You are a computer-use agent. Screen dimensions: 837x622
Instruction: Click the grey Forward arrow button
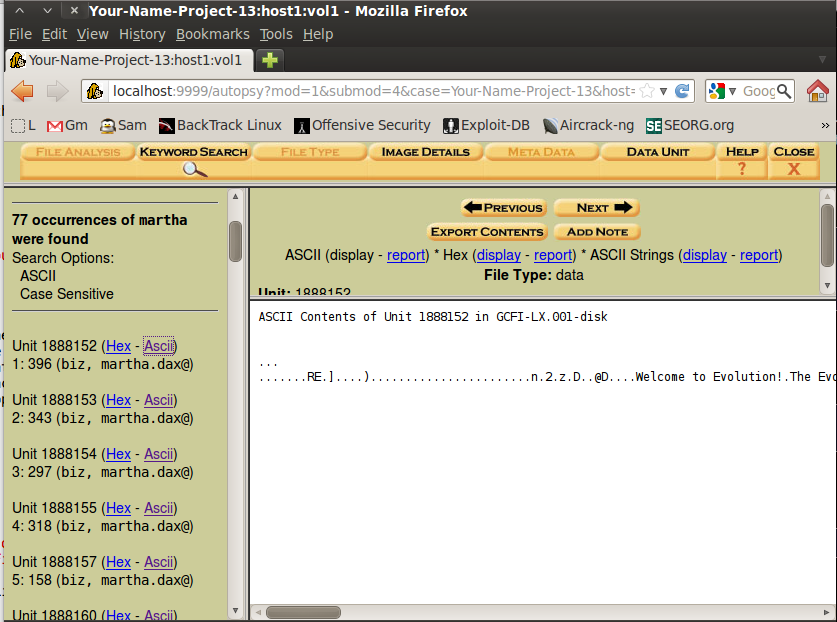pyautogui.click(x=57, y=91)
